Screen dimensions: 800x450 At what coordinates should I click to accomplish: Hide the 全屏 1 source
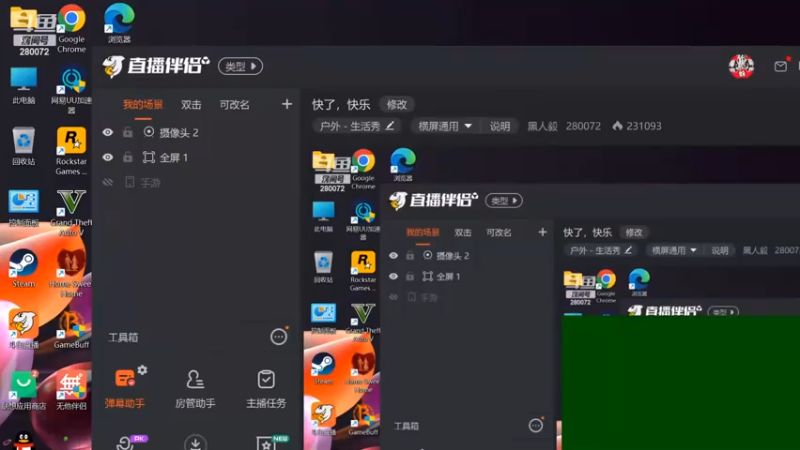108,157
